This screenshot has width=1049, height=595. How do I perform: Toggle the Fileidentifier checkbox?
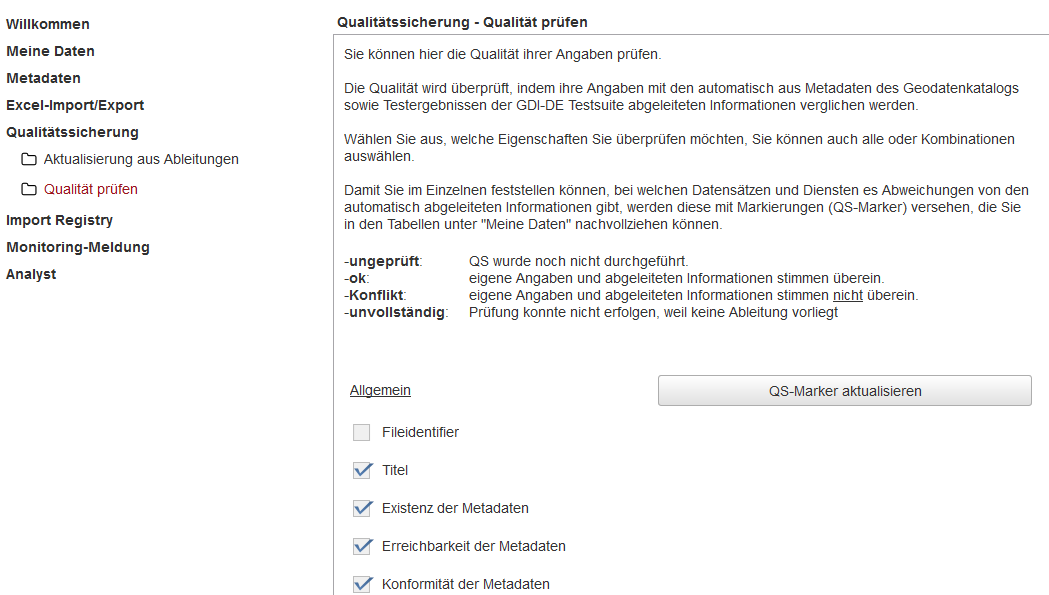coord(362,433)
